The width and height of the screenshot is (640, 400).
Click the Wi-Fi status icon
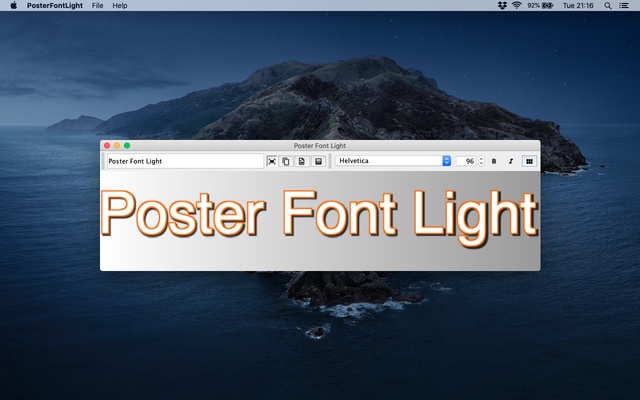[x=516, y=5]
